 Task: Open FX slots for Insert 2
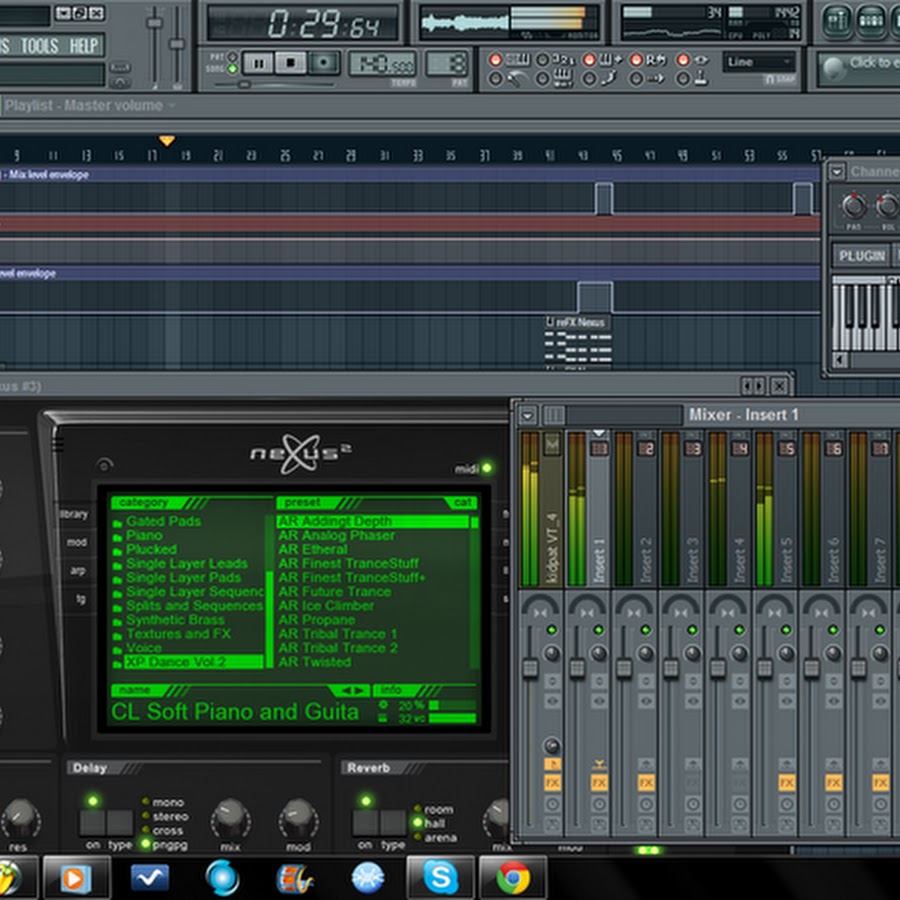tap(646, 782)
